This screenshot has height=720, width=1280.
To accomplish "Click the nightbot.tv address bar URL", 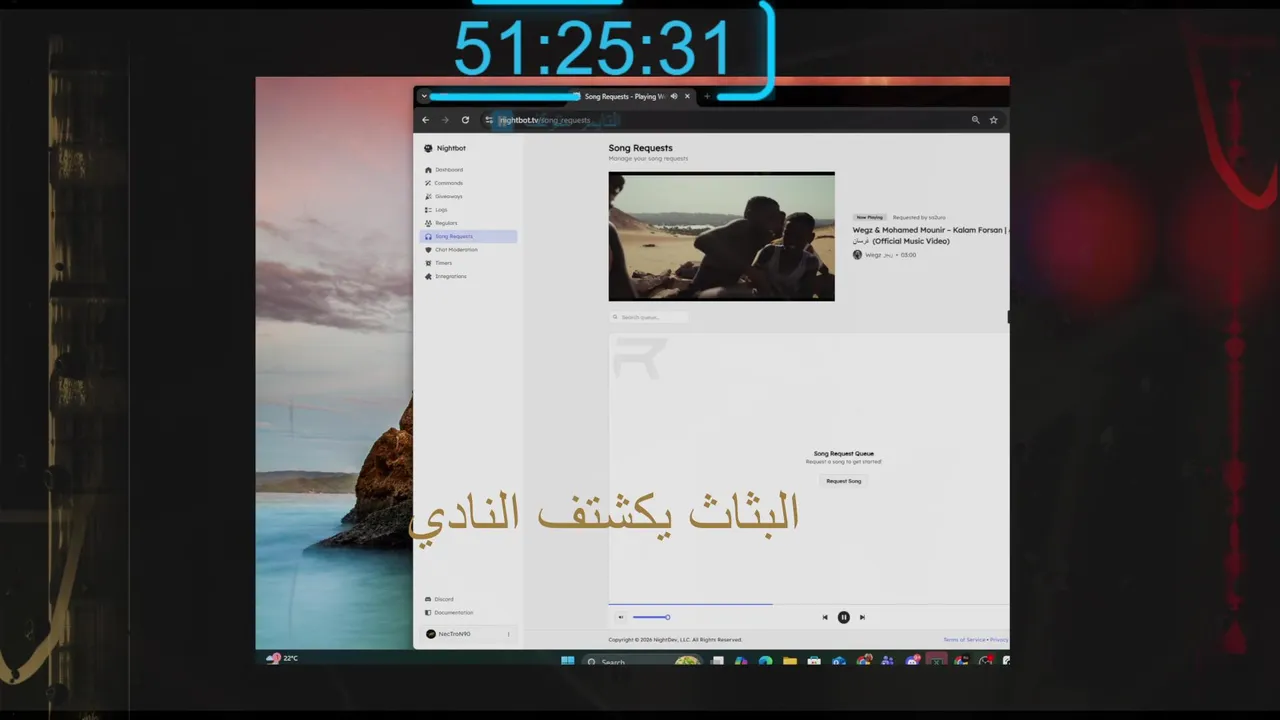I will (545, 120).
